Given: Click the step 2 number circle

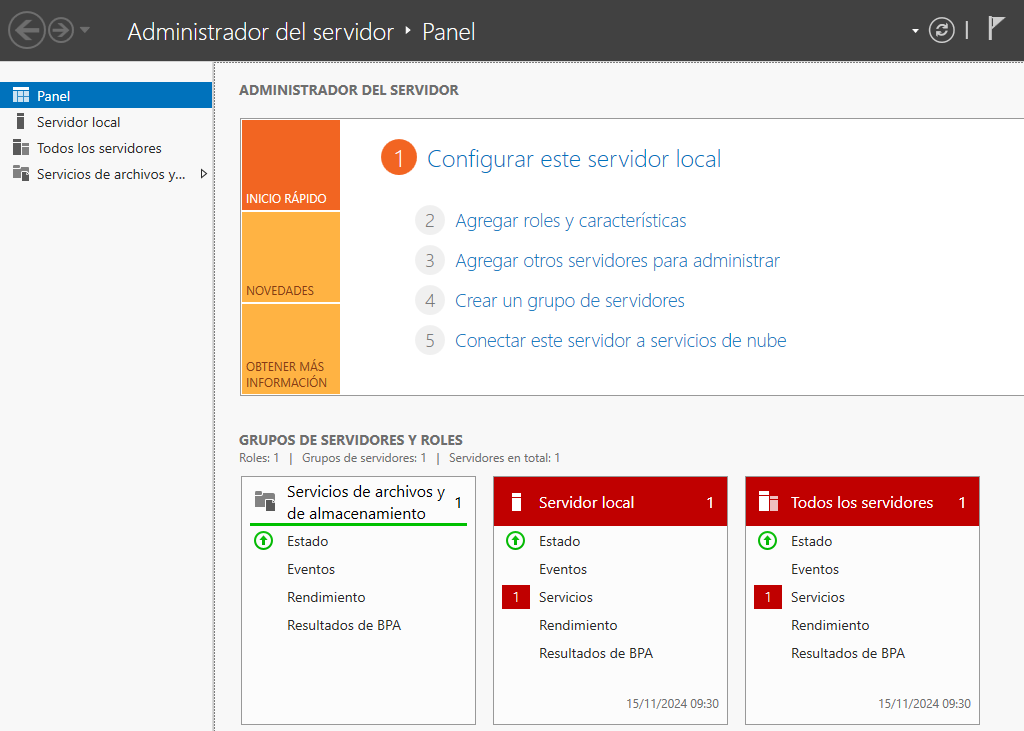Looking at the screenshot, I should pos(430,221).
